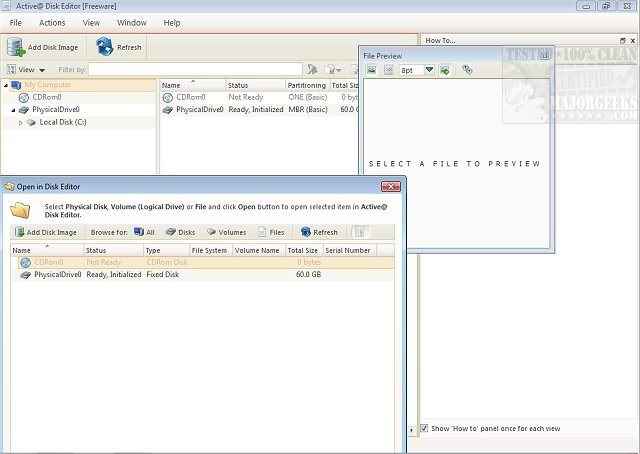
Task: Open the View dropdown in the left panel
Action: point(27,70)
